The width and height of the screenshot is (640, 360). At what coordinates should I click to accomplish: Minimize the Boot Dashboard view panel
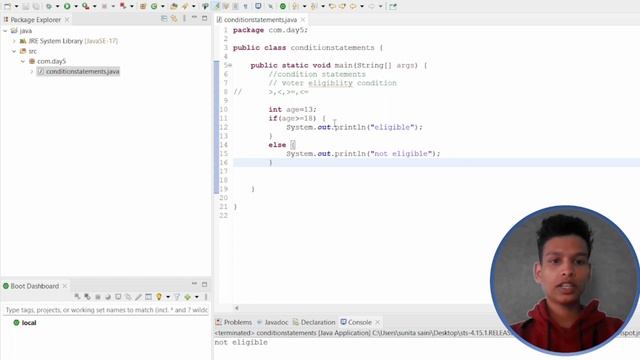pyautogui.click(x=194, y=284)
